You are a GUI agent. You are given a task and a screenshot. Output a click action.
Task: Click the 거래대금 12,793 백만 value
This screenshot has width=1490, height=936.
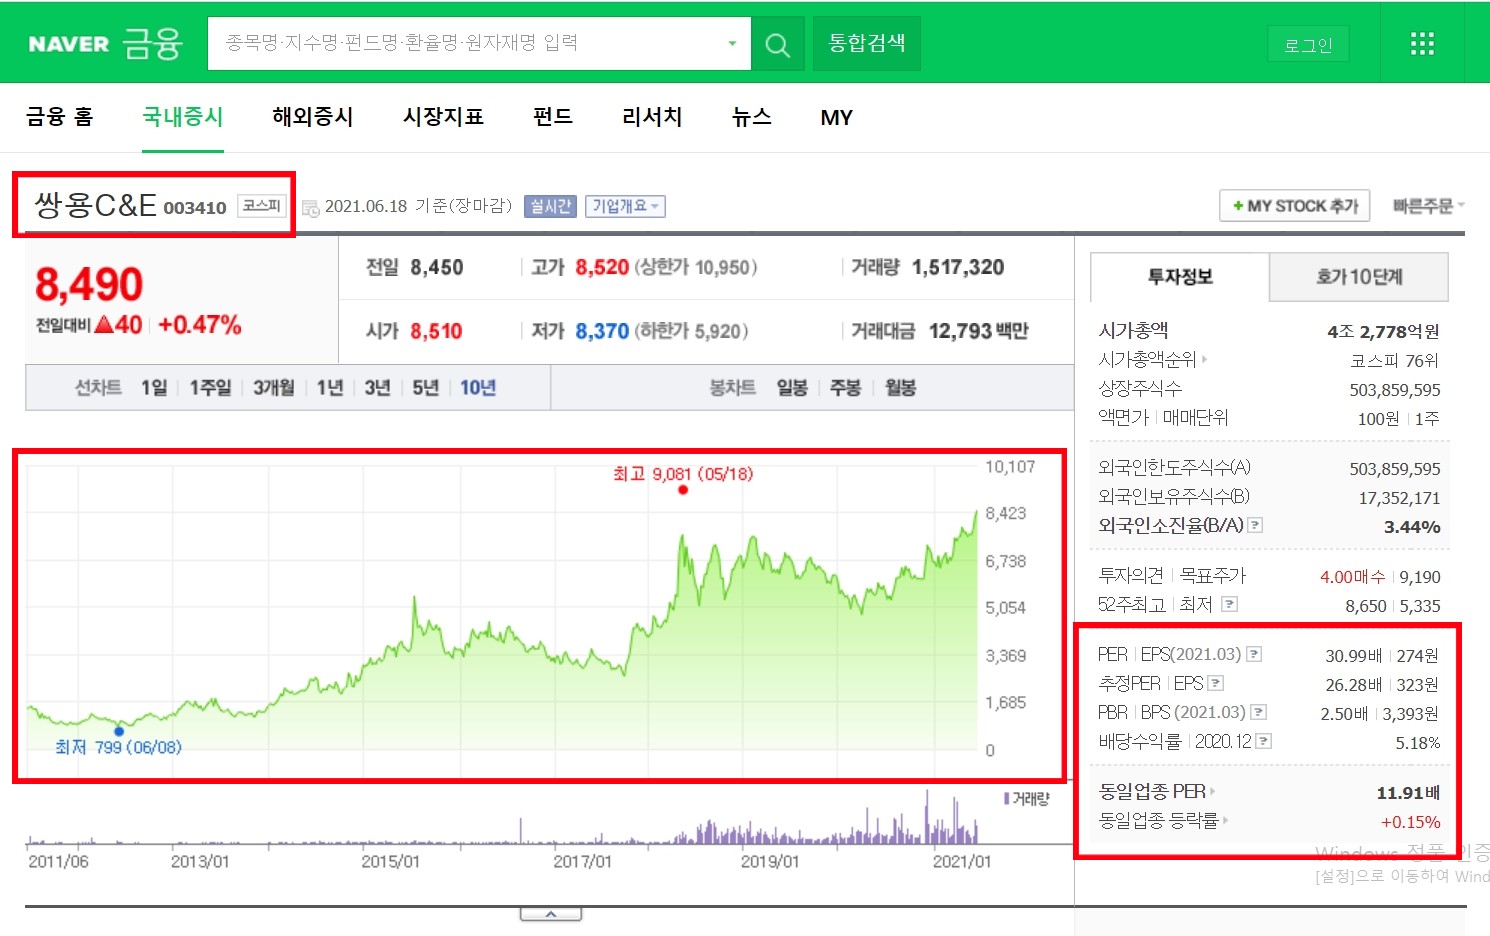[x=979, y=331]
